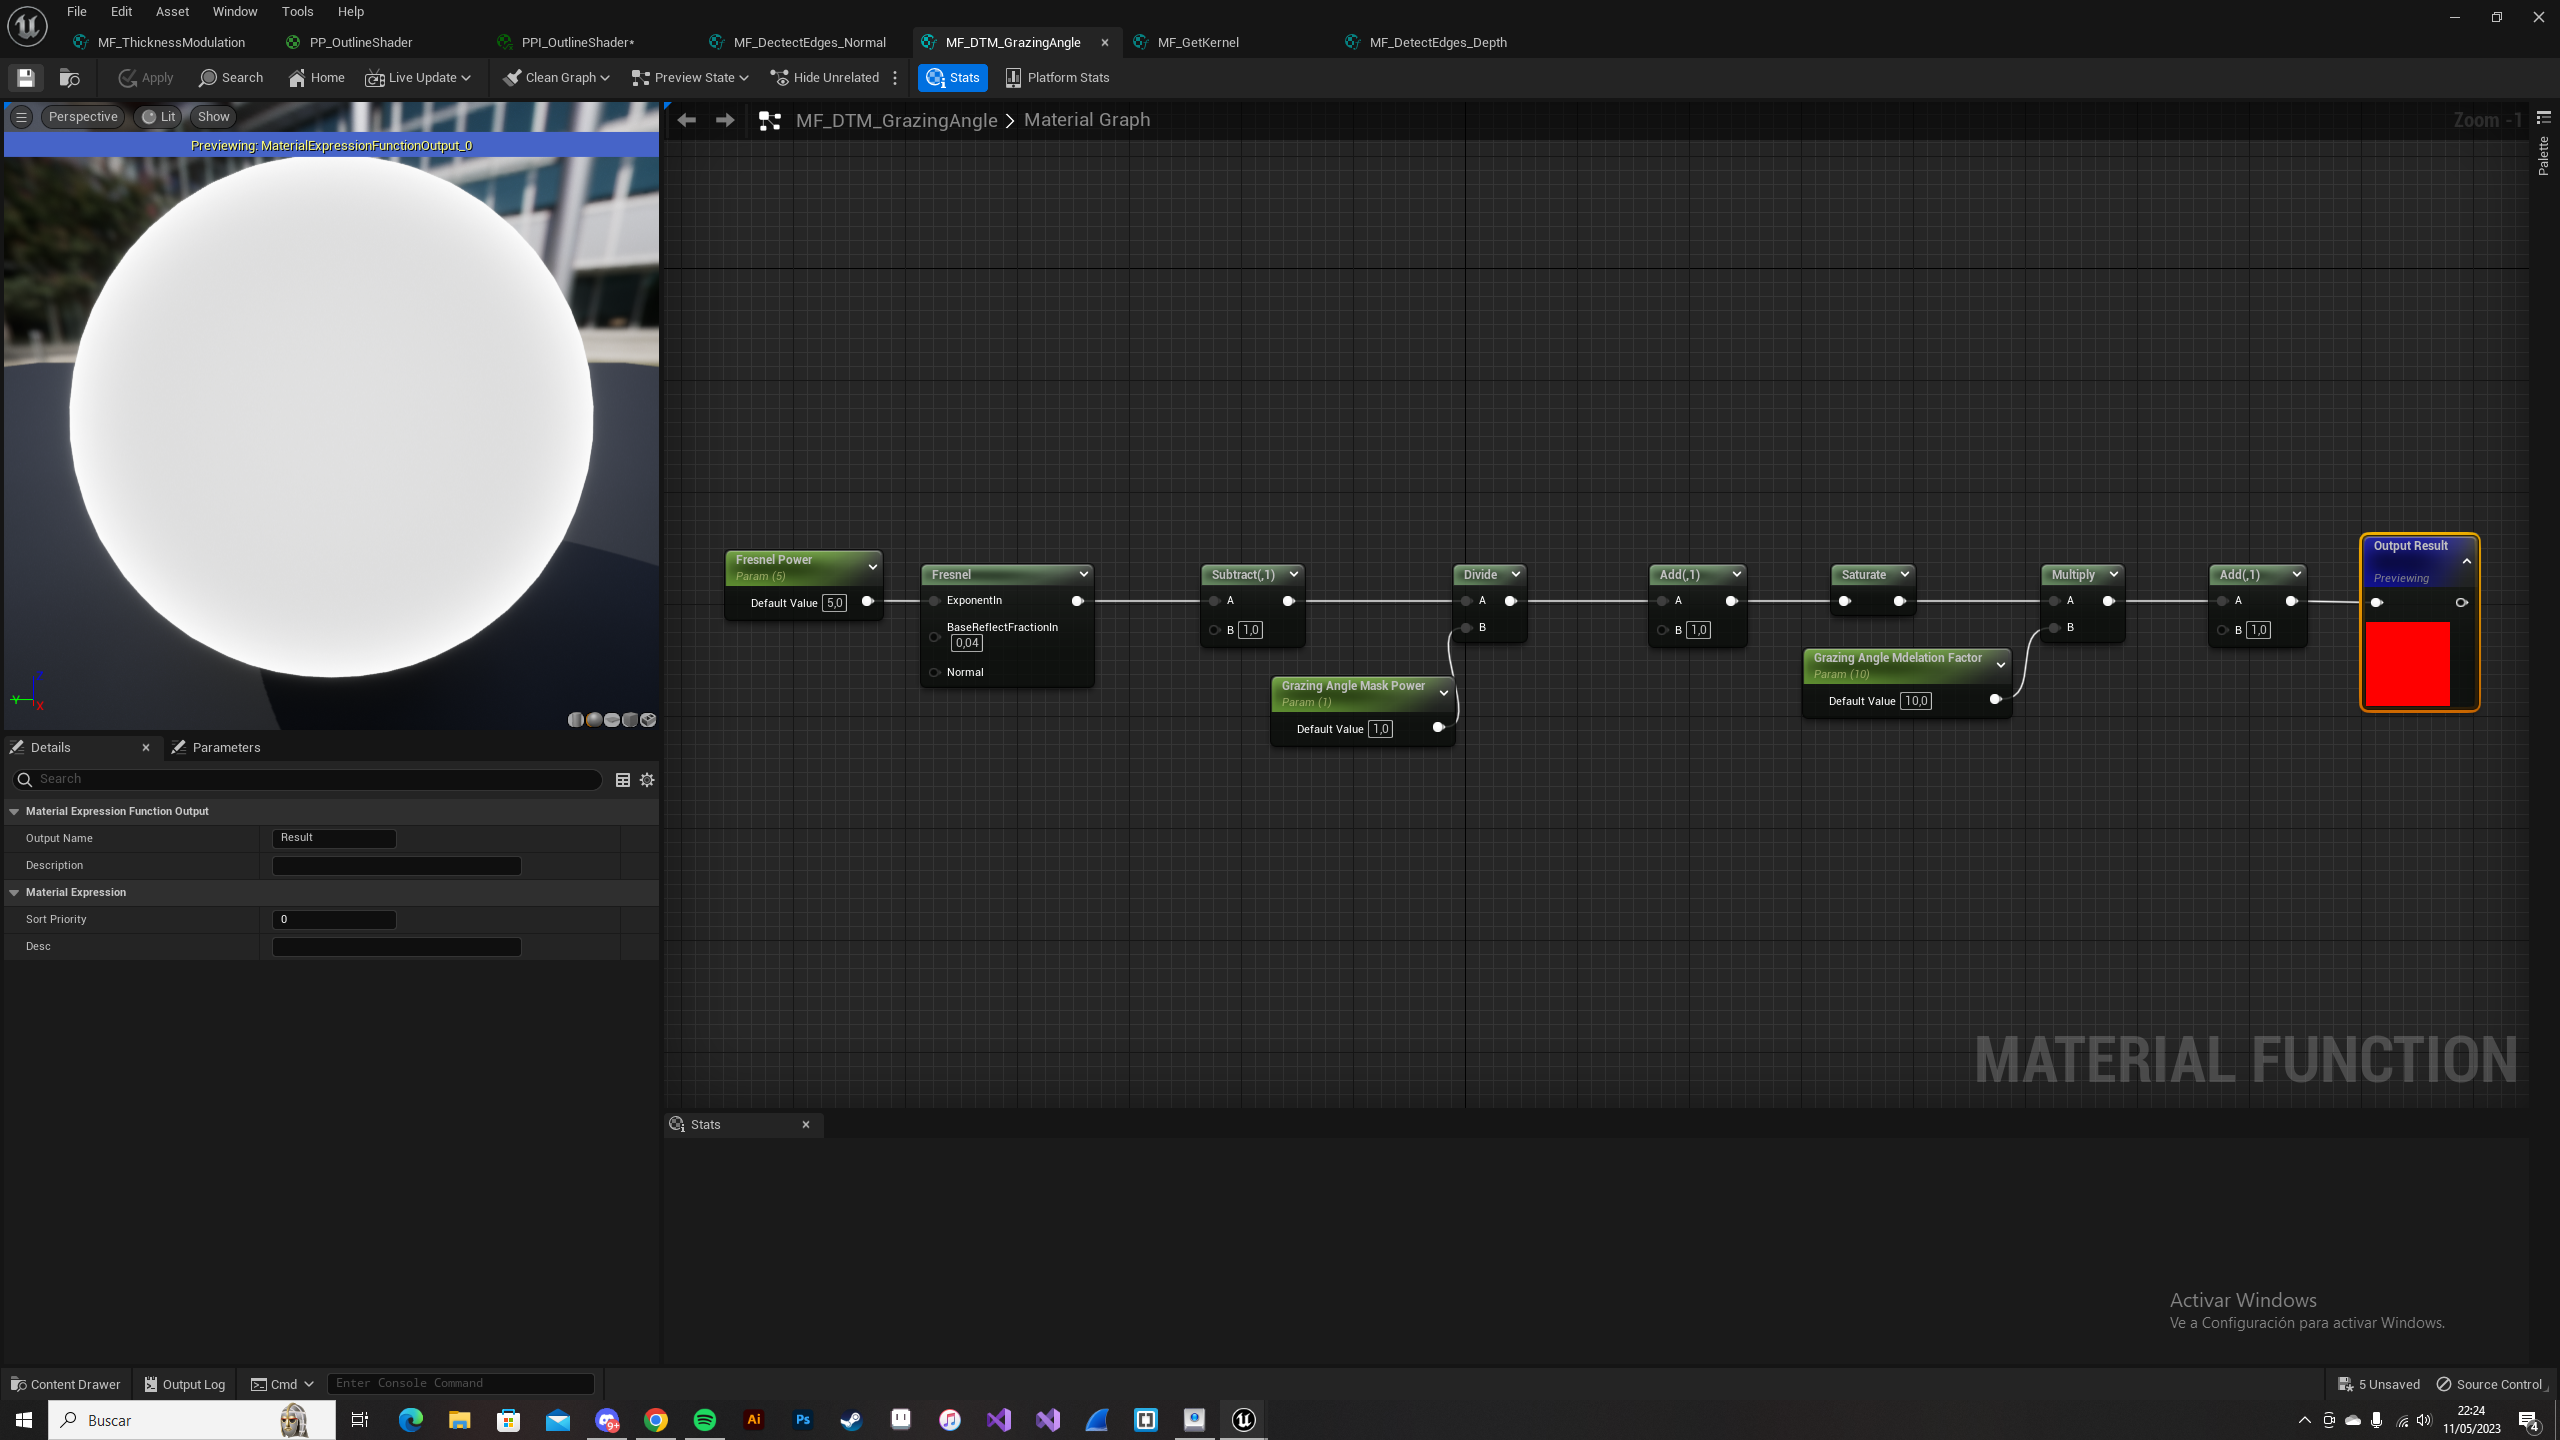2560x1440 pixels.
Task: Open the Asset menu
Action: 172,12
